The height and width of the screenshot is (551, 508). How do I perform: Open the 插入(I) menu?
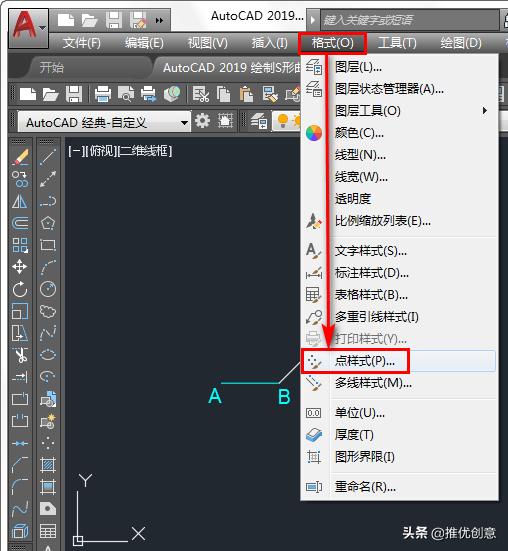coord(269,43)
